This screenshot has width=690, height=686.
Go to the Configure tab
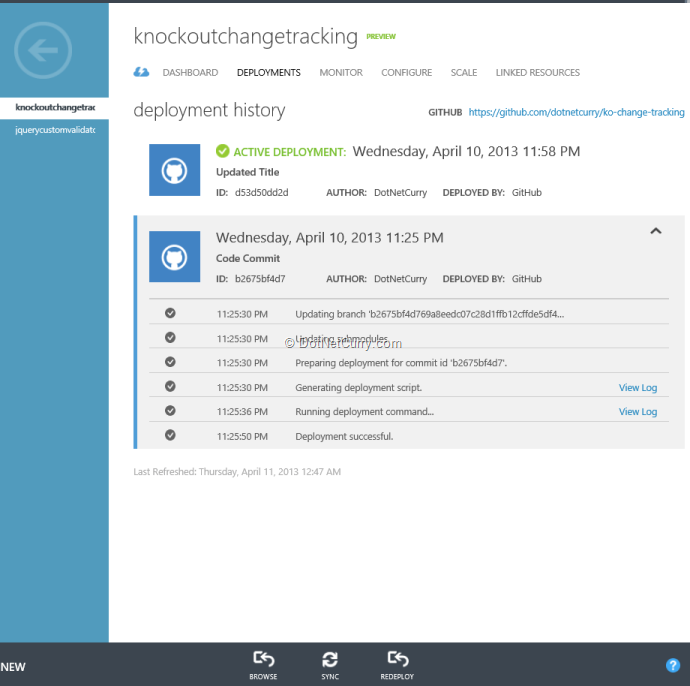pyautogui.click(x=406, y=73)
